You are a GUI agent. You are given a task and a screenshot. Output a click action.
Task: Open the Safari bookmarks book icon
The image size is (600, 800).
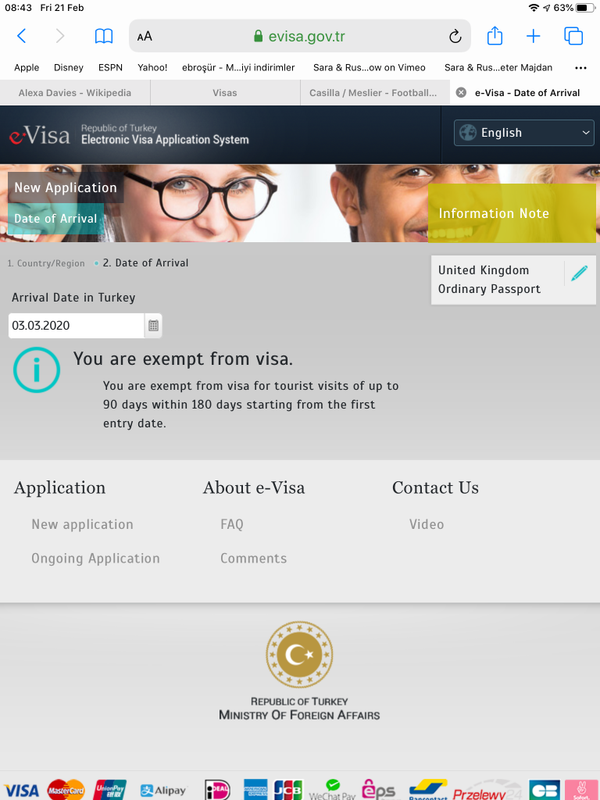[104, 36]
